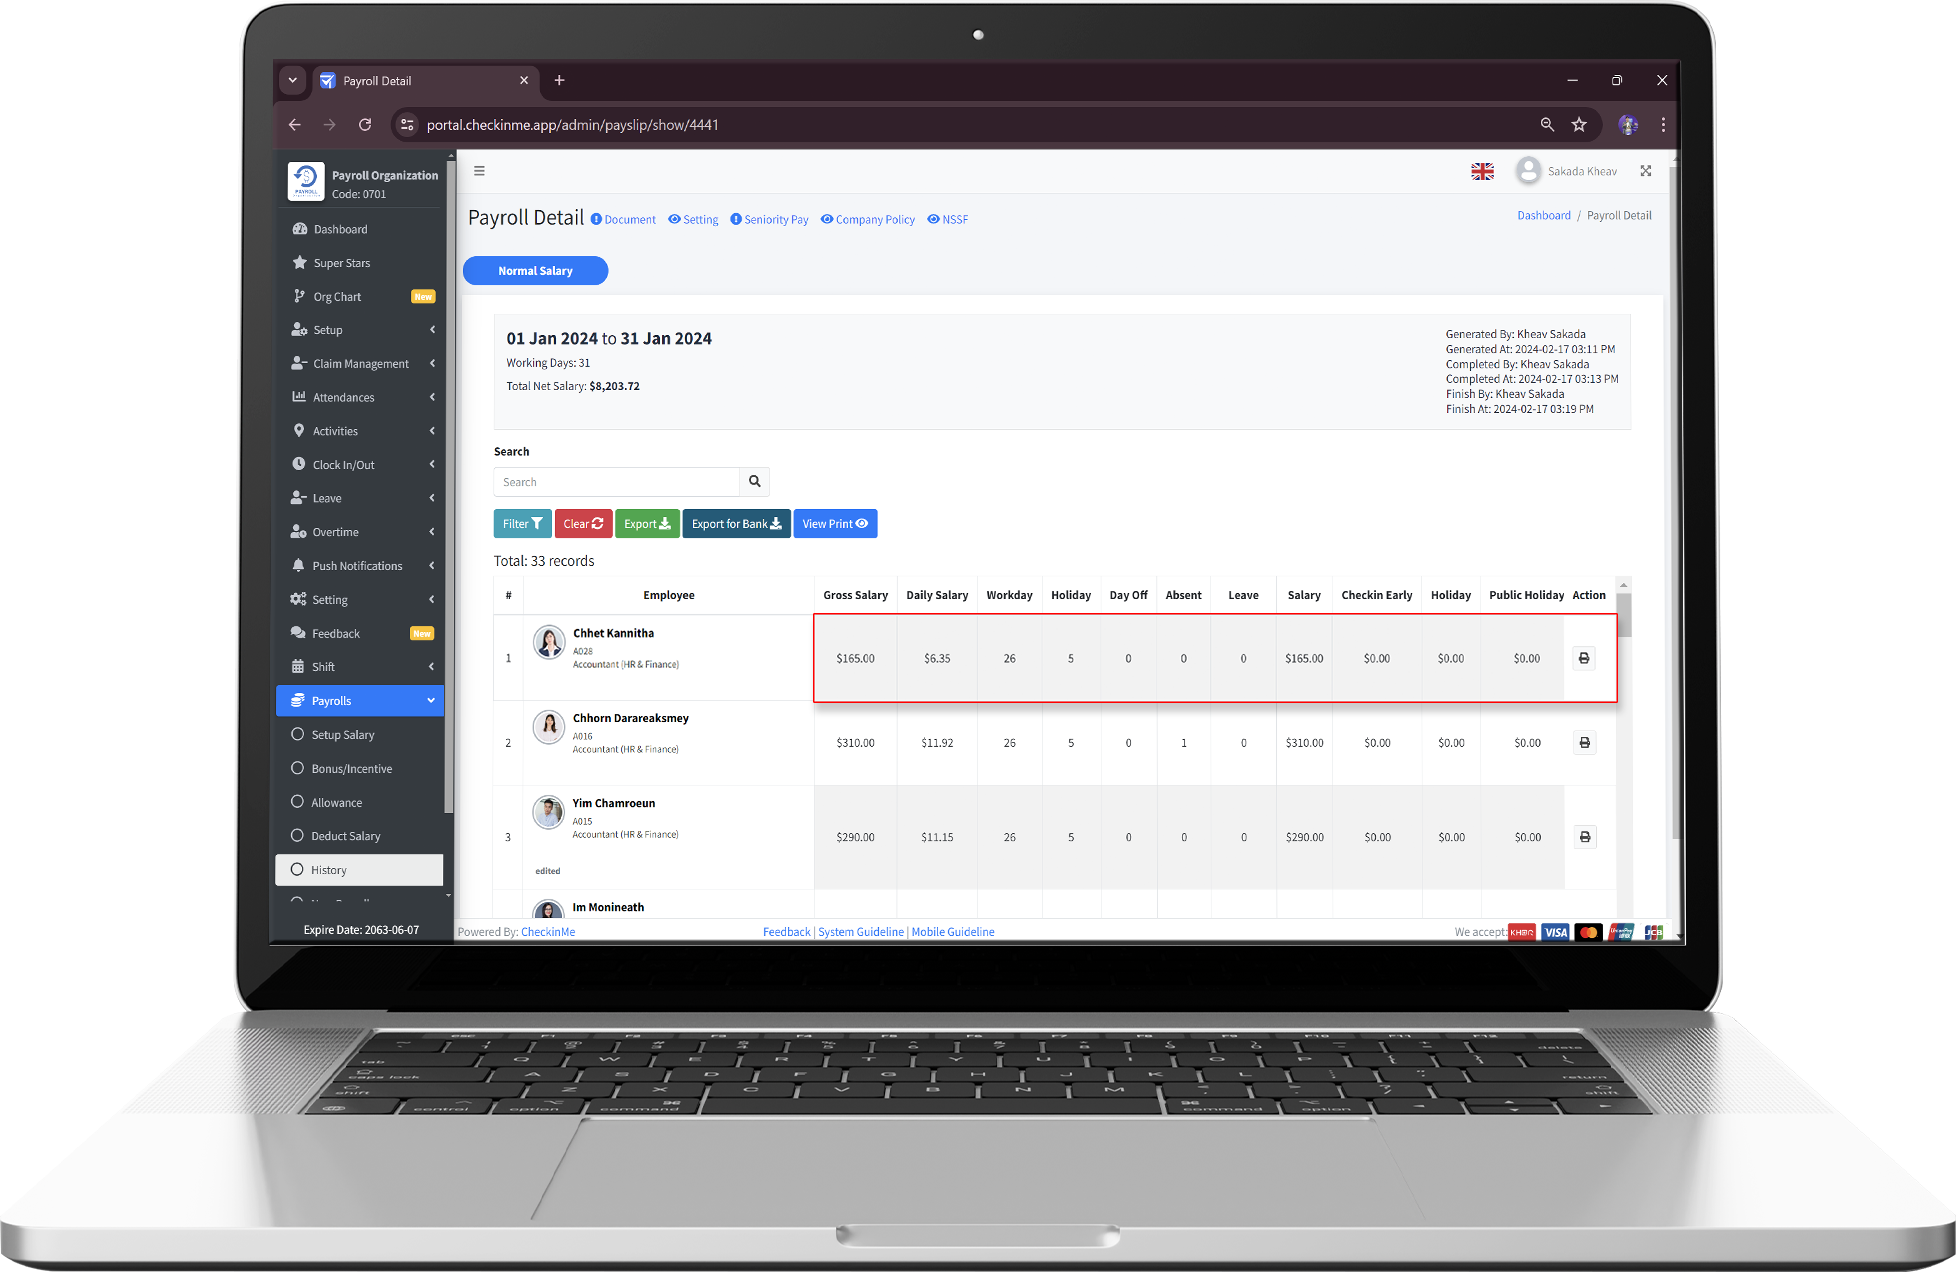Select the History radio item
1956x1272 pixels.
tap(329, 870)
